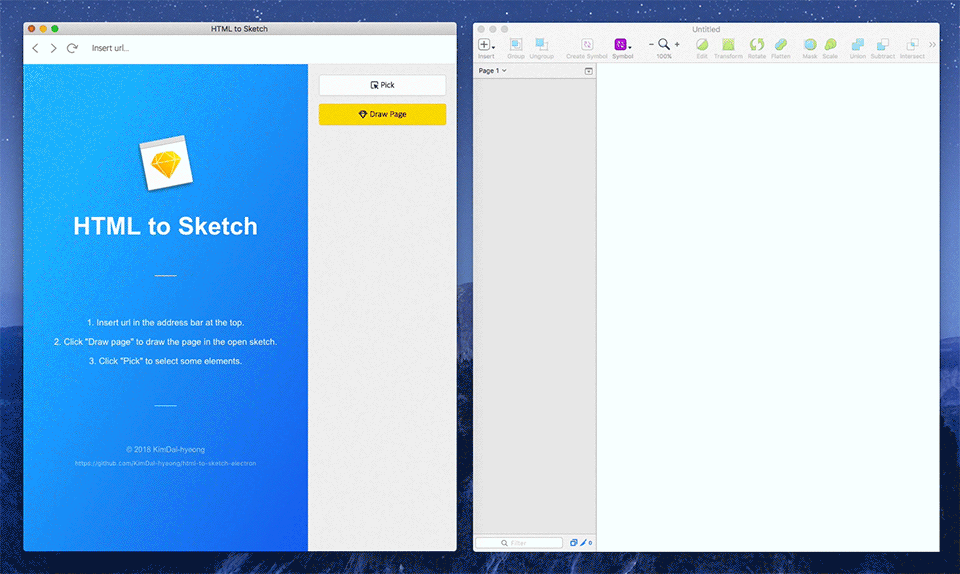Select the Group icon in the toolbar
This screenshot has width=960, height=574.
point(516,48)
